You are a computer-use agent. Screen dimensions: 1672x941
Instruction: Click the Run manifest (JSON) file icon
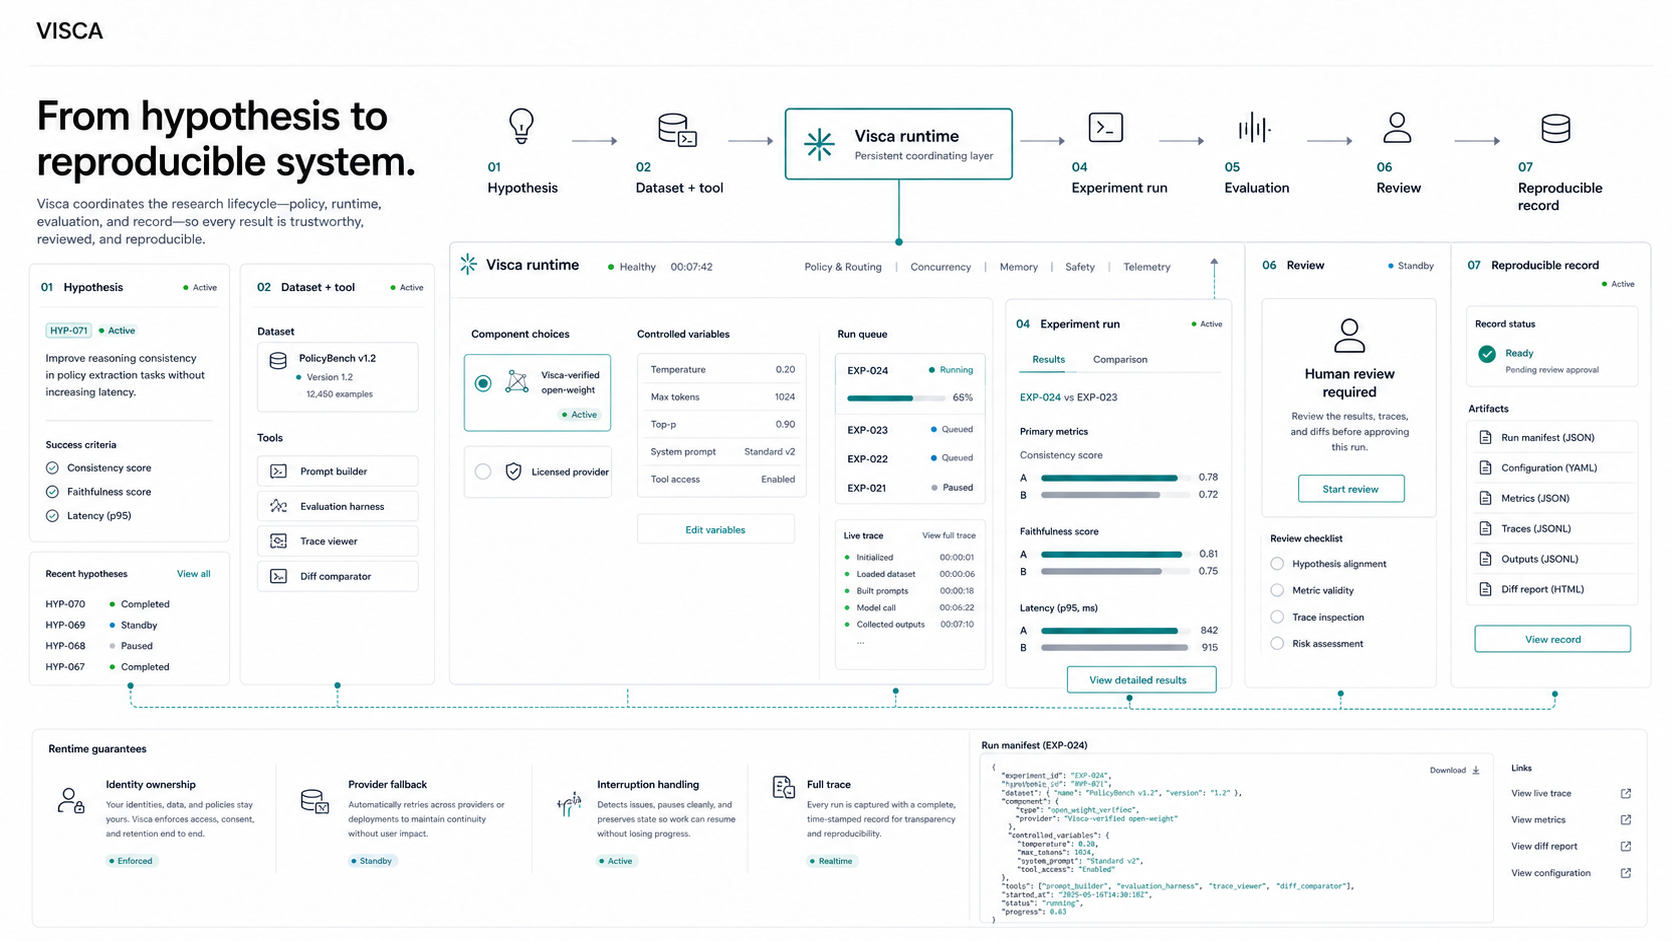(1485, 437)
